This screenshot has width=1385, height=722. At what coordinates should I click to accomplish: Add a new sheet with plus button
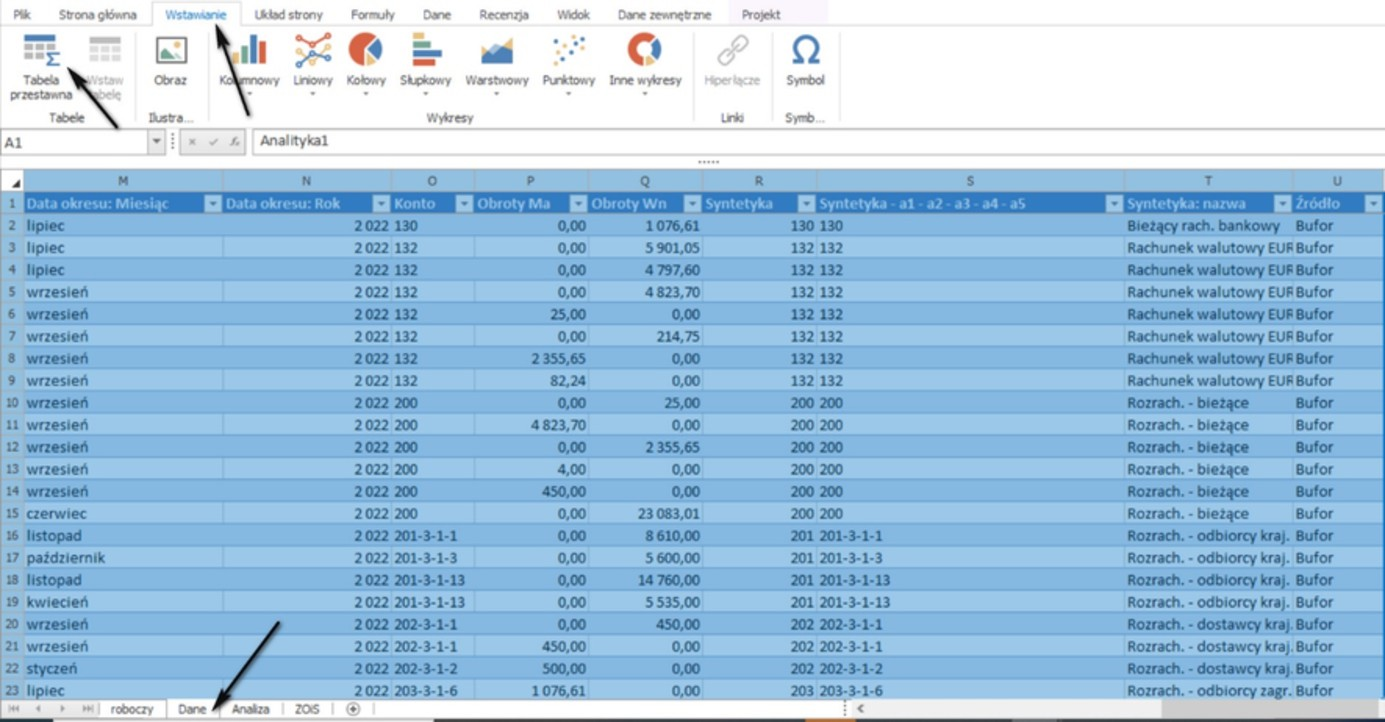click(353, 708)
